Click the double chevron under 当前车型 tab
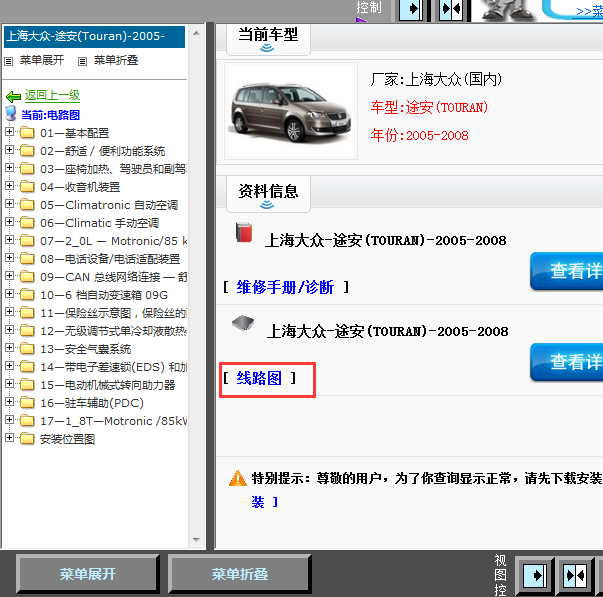 tap(267, 48)
